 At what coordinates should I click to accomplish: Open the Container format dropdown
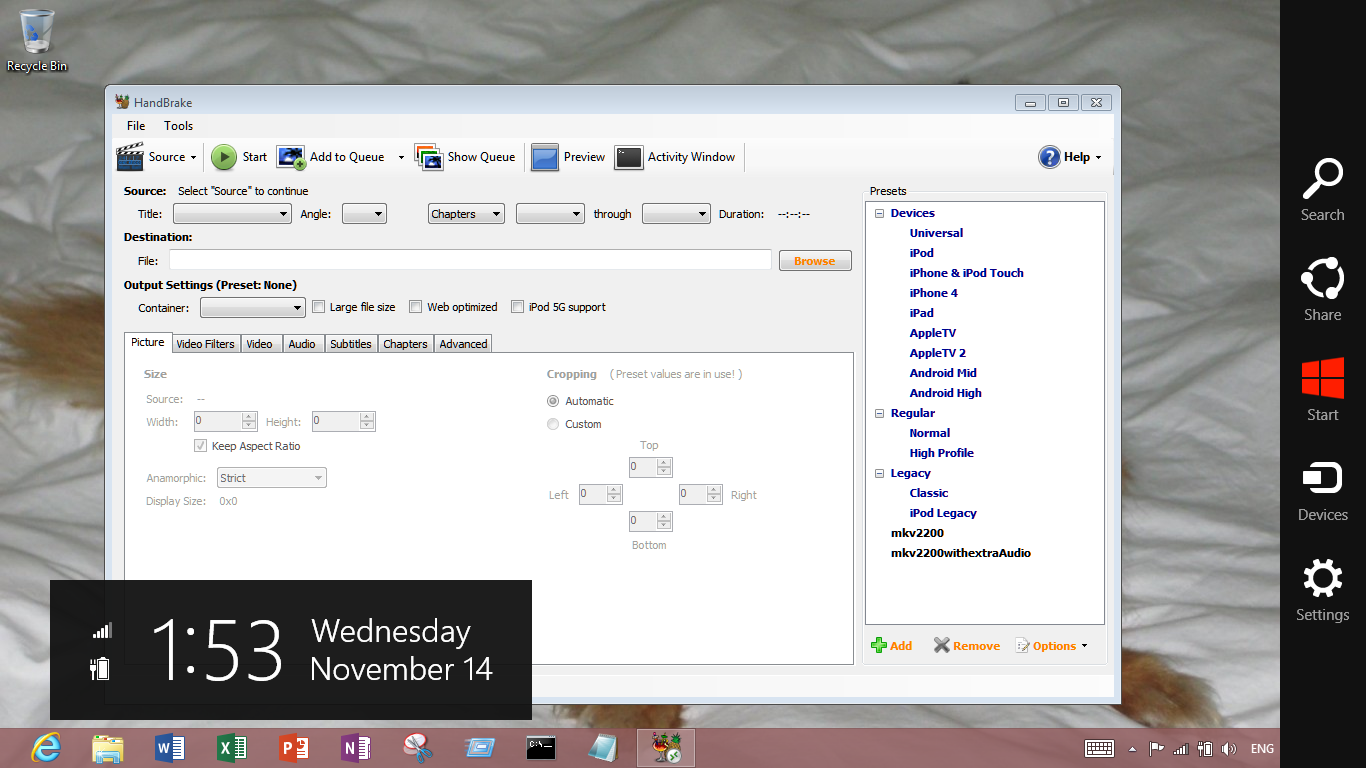pyautogui.click(x=252, y=307)
